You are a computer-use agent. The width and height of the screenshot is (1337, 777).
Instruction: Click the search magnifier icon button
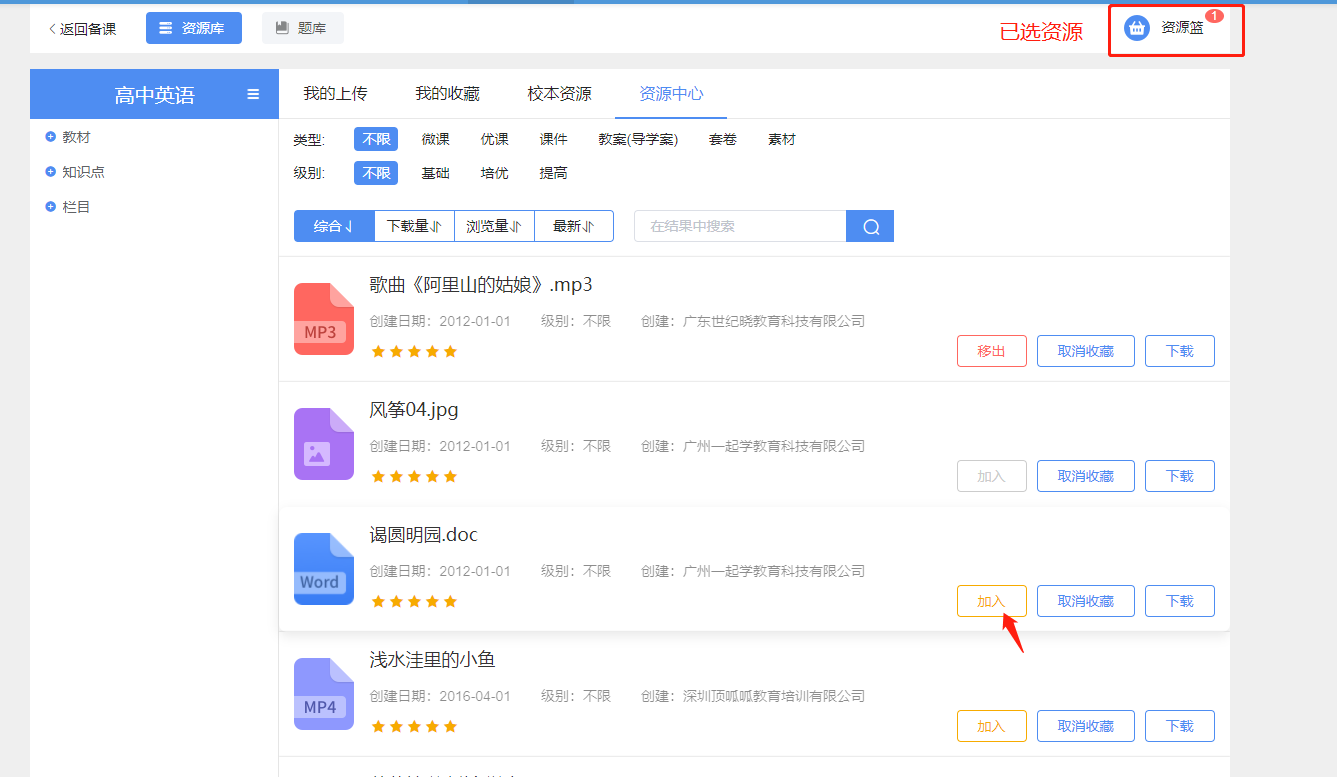click(x=870, y=226)
